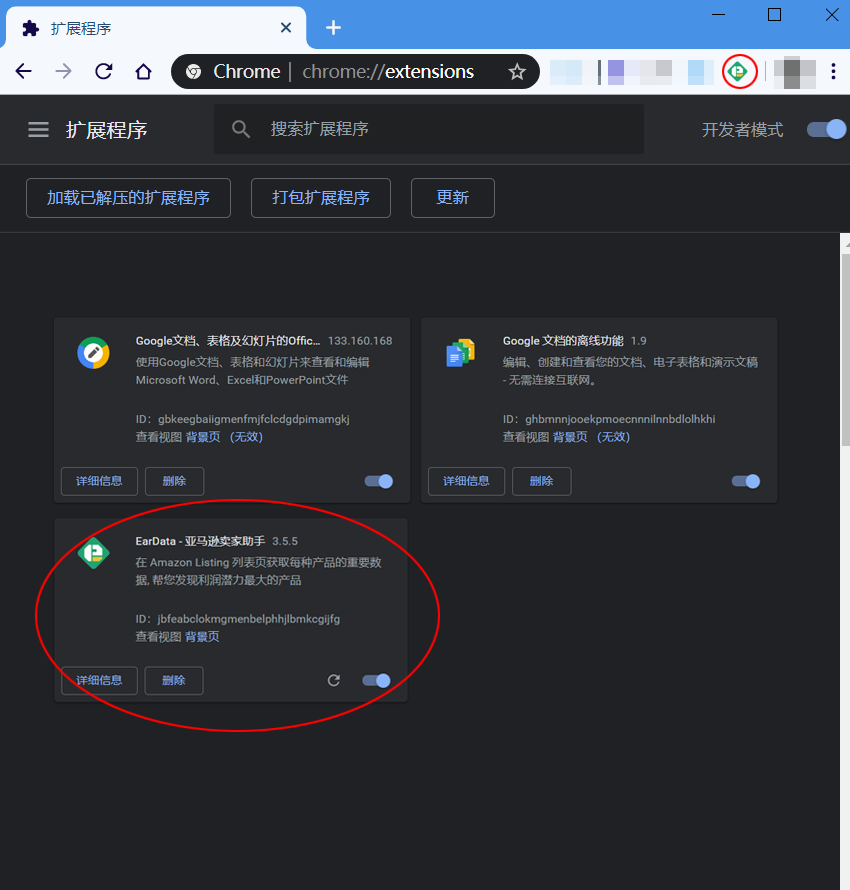Screen dimensions: 850x890
Task: Click the 搜索扩展程序 search field
Action: [429, 129]
